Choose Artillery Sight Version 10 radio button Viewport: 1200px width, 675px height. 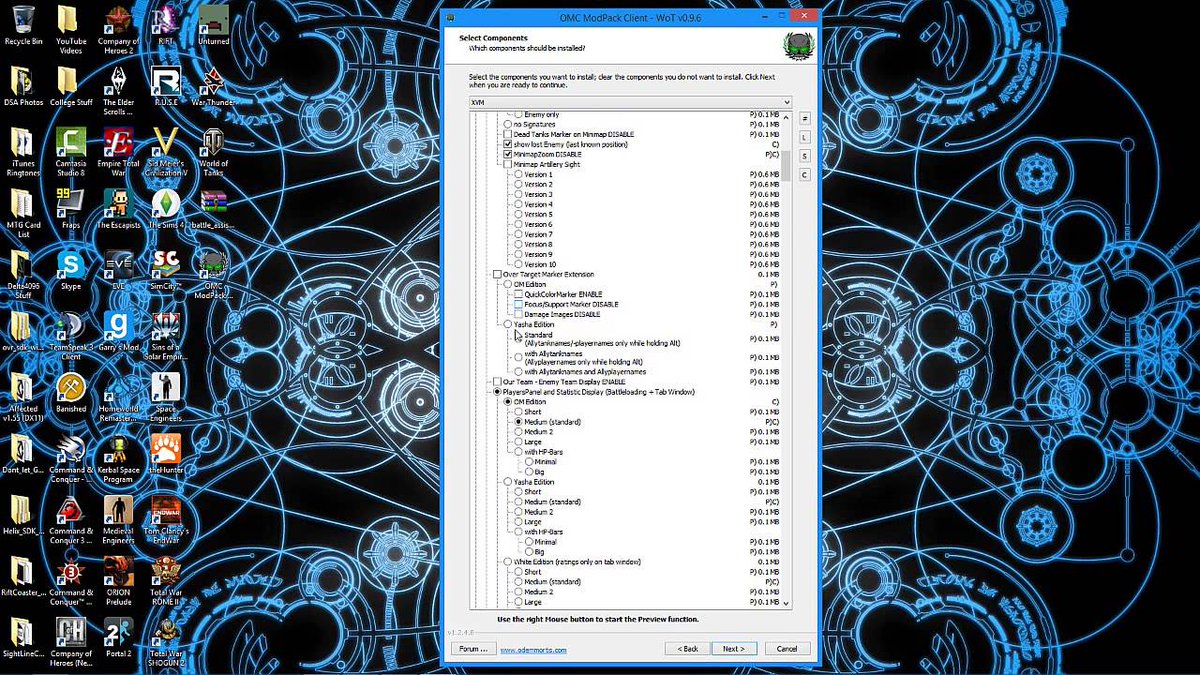(518, 265)
